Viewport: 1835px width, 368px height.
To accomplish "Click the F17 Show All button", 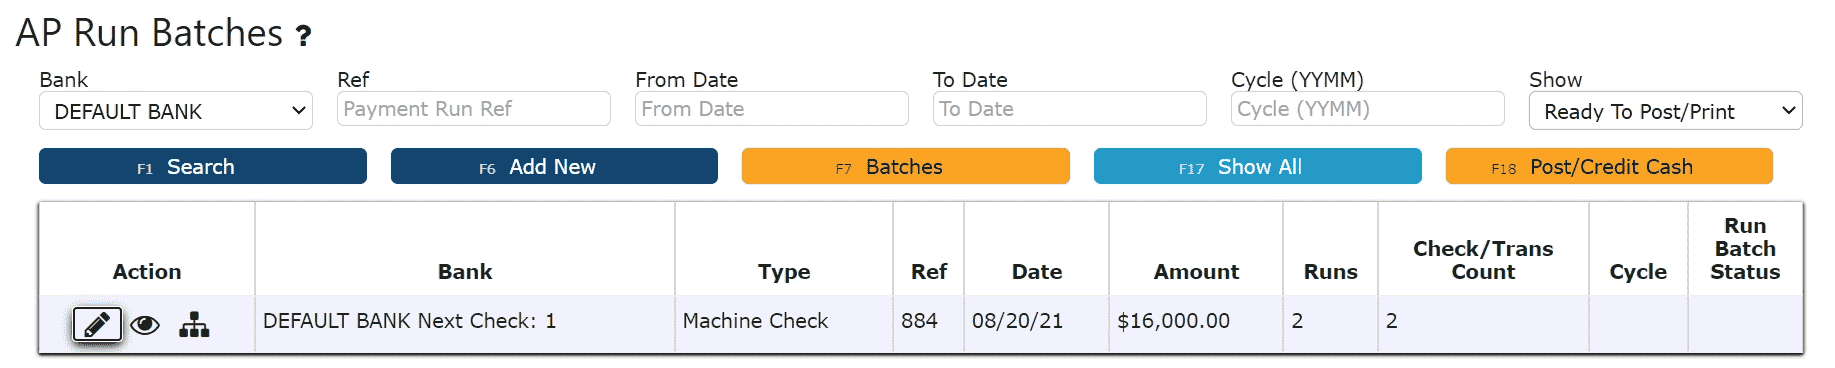I will pyautogui.click(x=1258, y=167).
